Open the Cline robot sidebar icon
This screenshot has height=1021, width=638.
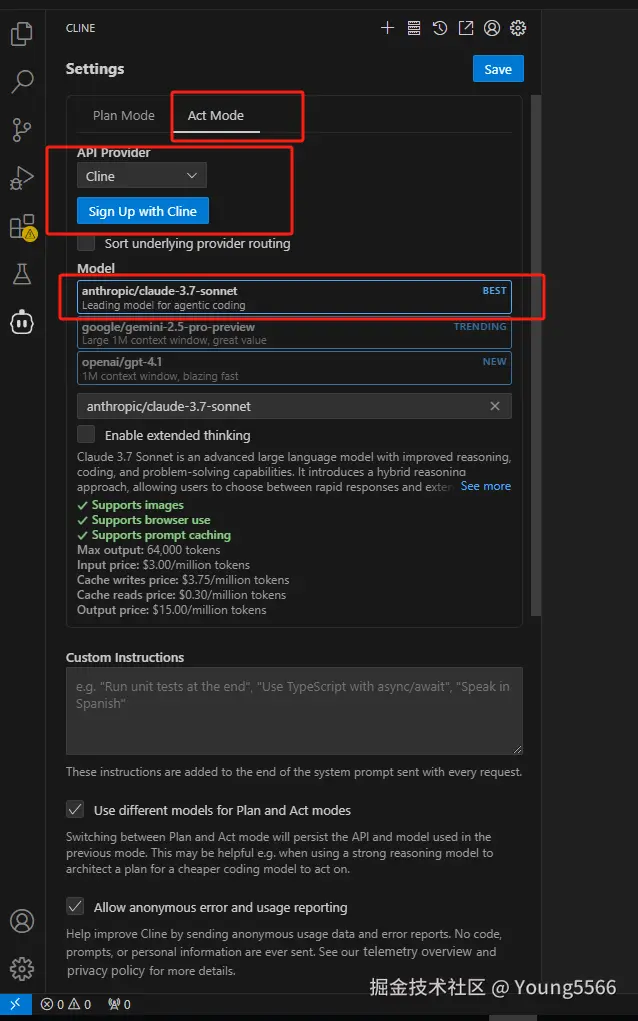(22, 321)
